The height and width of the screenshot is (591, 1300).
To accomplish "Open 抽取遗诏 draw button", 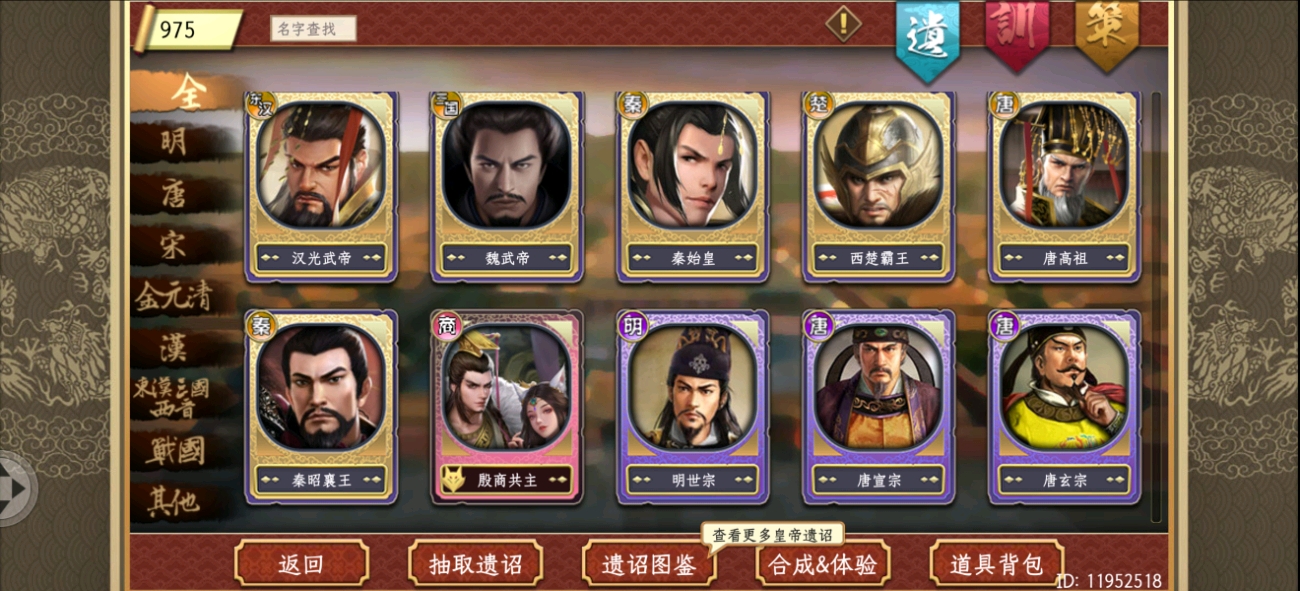I will pos(476,563).
